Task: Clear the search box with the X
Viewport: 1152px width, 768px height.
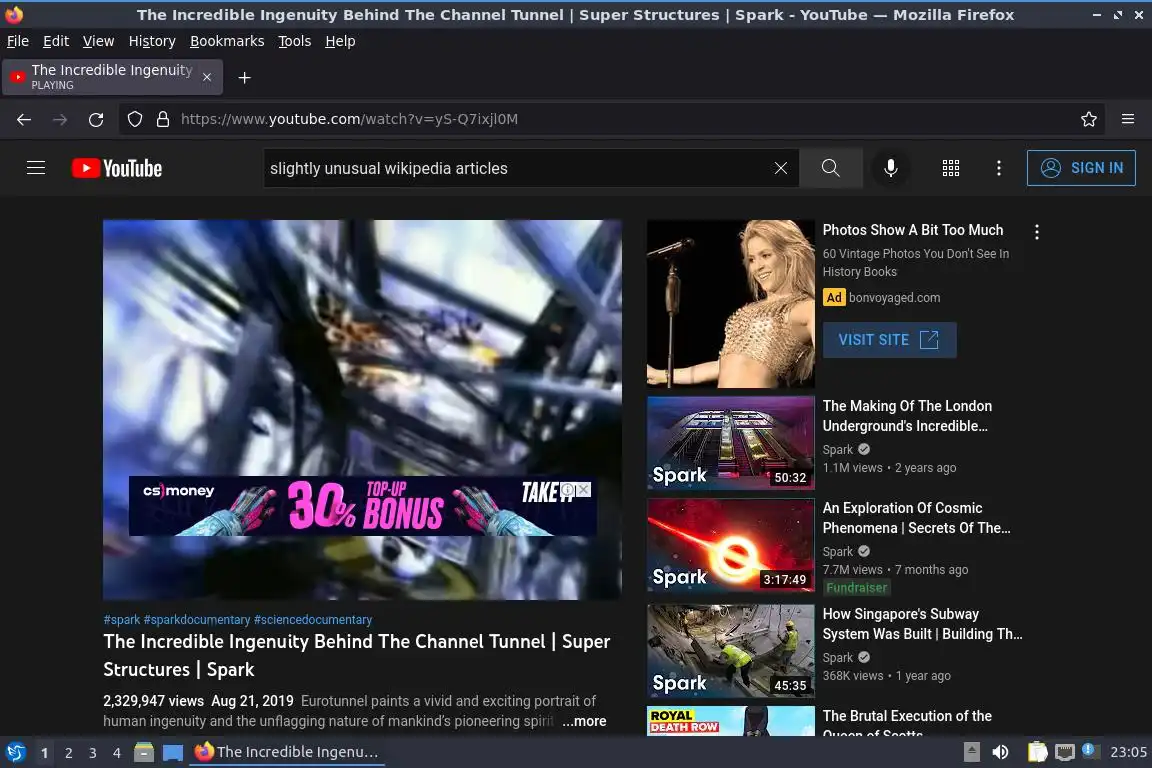Action: coord(780,168)
